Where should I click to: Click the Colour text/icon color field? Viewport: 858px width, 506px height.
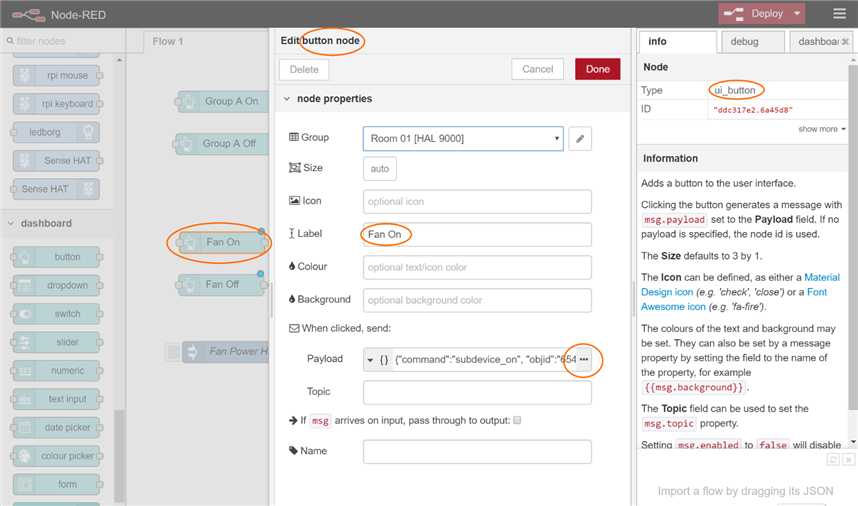coord(477,267)
